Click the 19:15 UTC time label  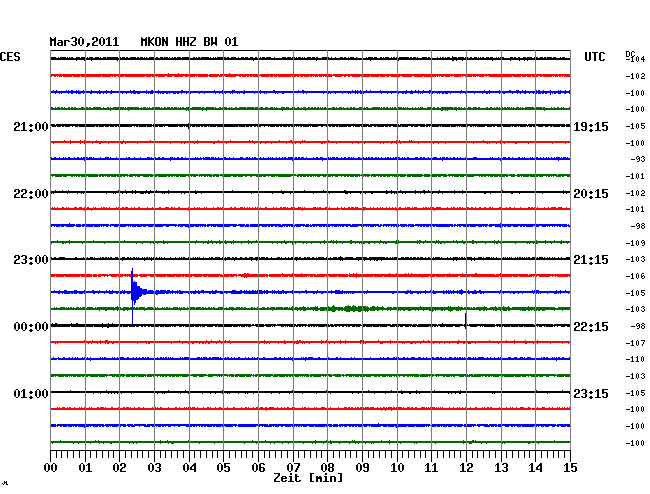[591, 126]
